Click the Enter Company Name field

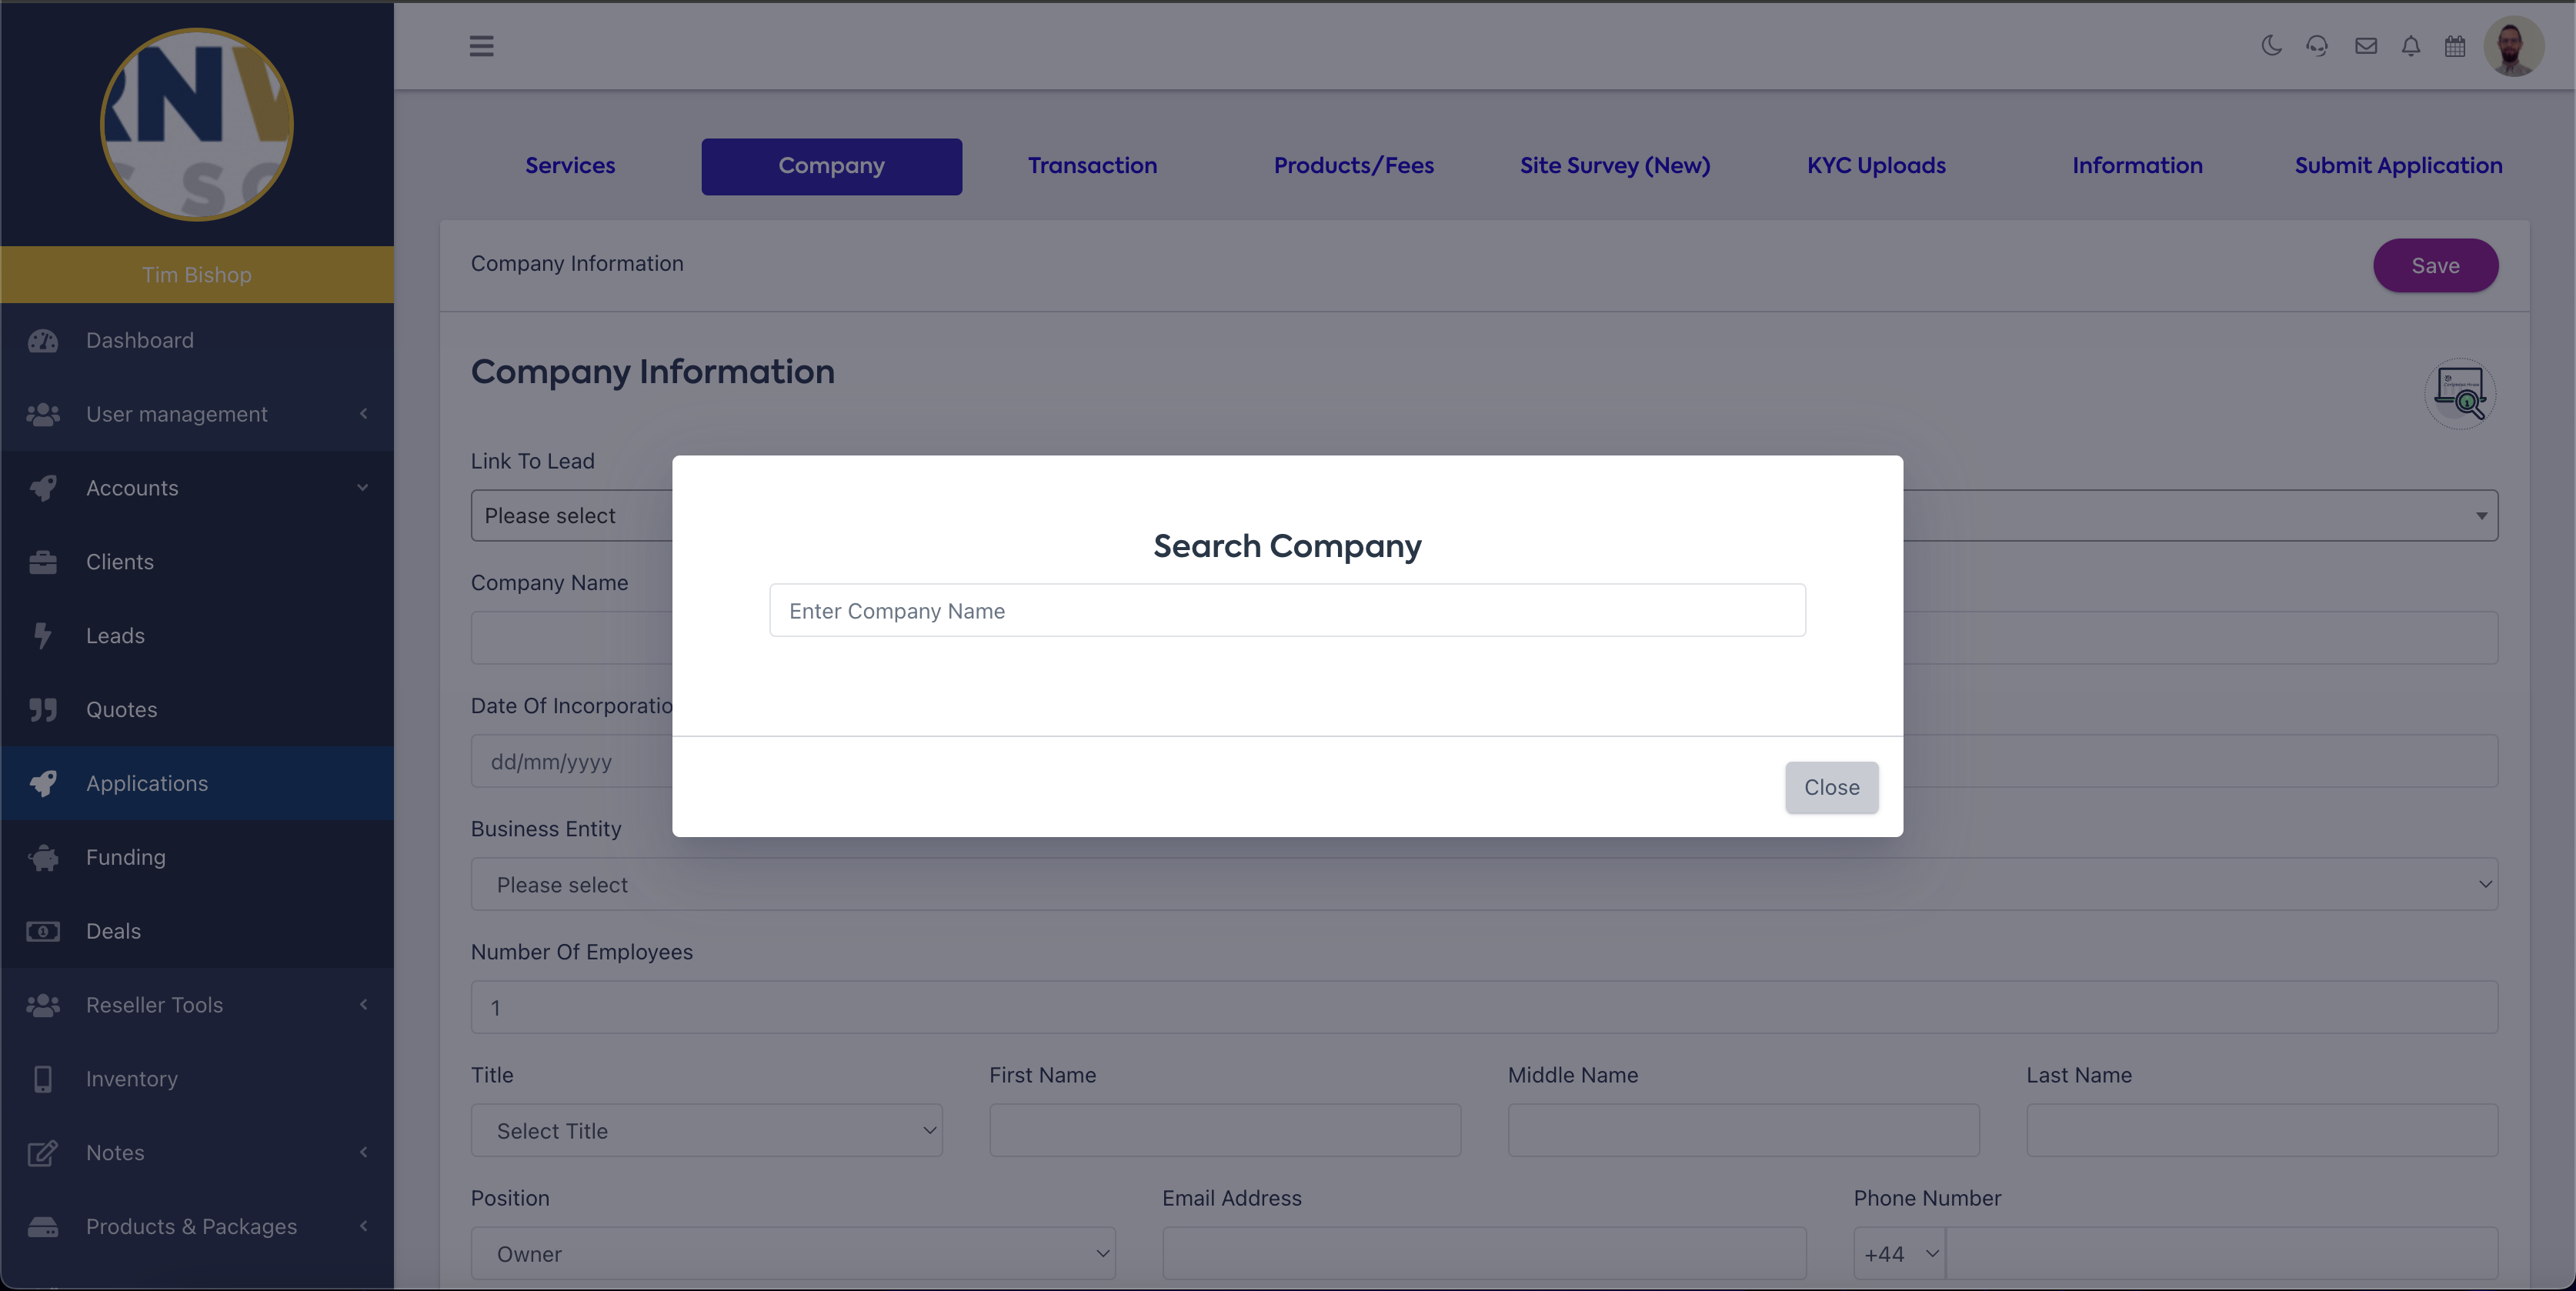tap(1287, 611)
